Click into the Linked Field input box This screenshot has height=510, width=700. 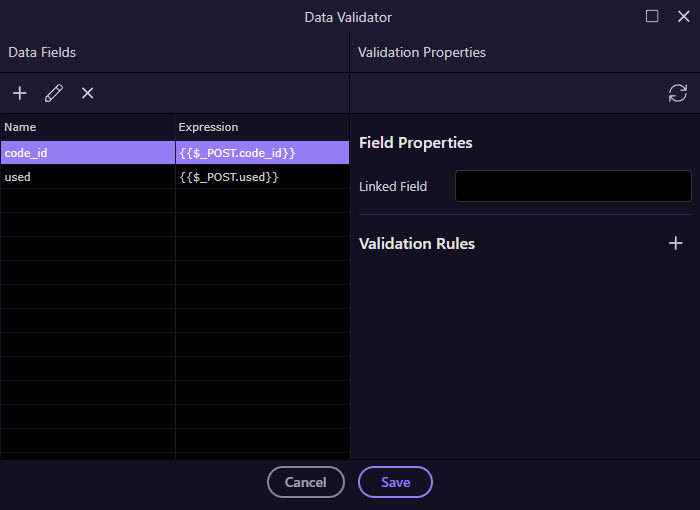pyautogui.click(x=573, y=186)
